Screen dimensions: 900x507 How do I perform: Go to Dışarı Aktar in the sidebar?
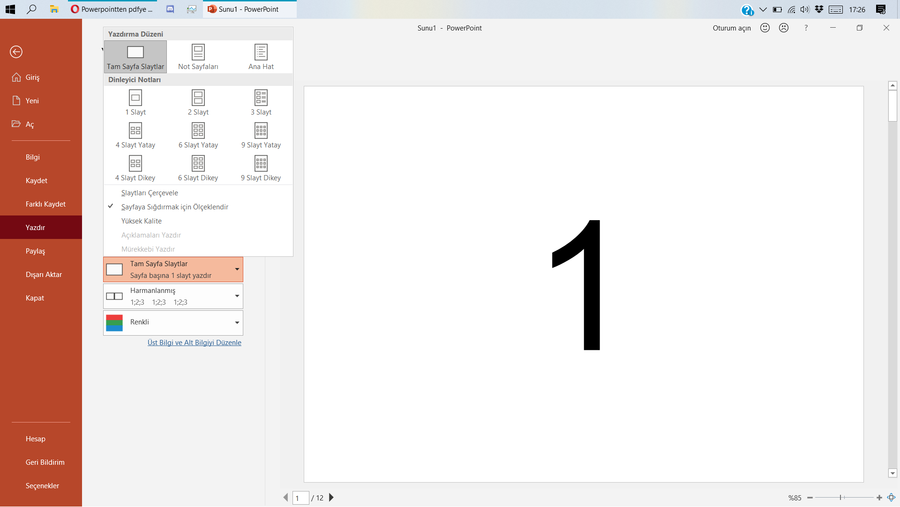tap(43, 274)
